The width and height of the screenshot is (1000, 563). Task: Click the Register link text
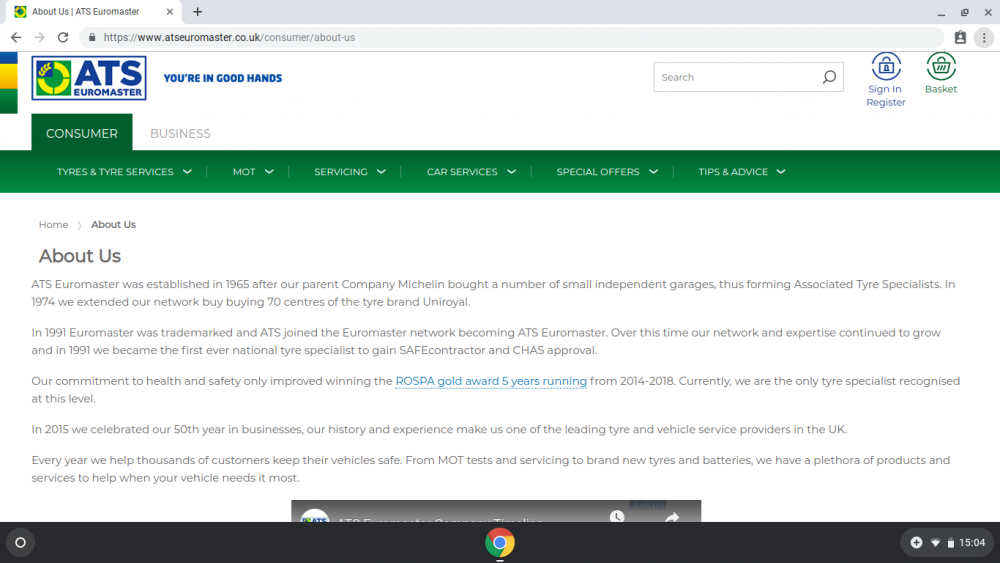[x=885, y=102]
